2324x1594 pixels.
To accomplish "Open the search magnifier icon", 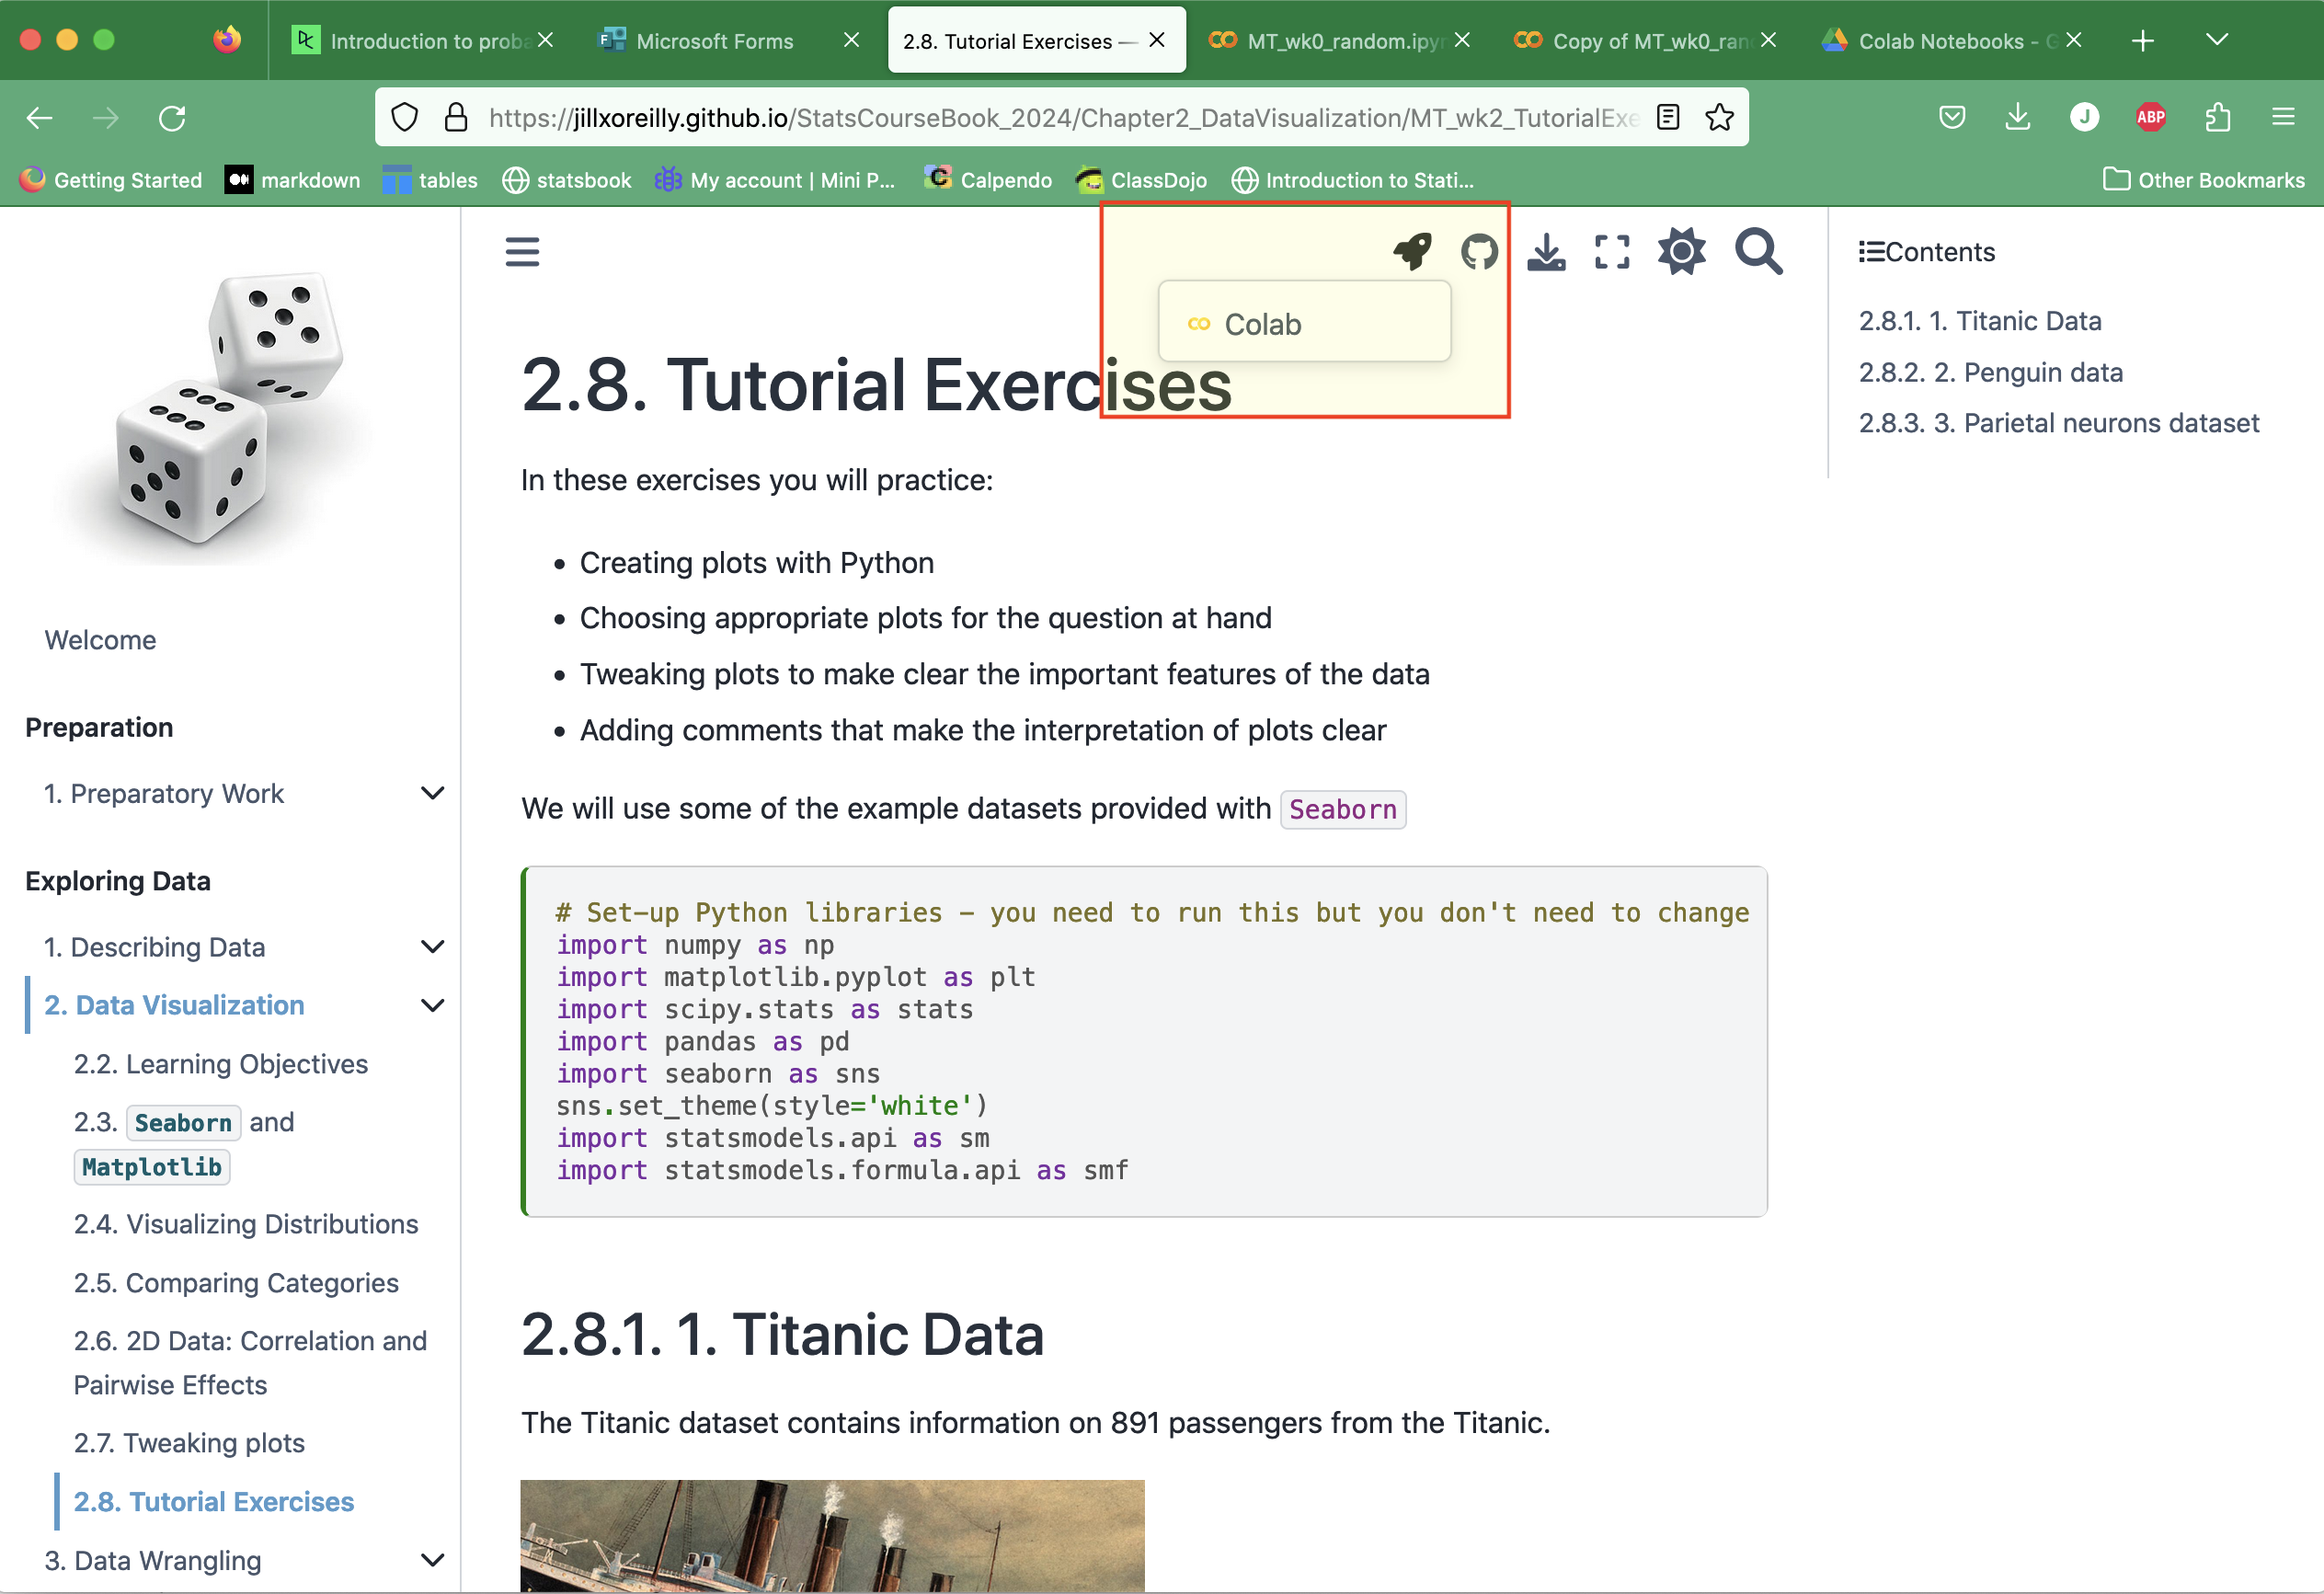I will coord(1758,251).
